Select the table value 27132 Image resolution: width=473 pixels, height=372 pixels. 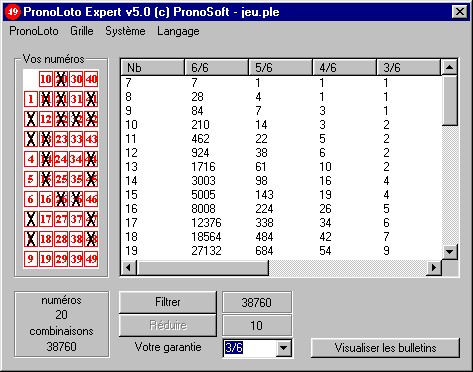coord(206,251)
